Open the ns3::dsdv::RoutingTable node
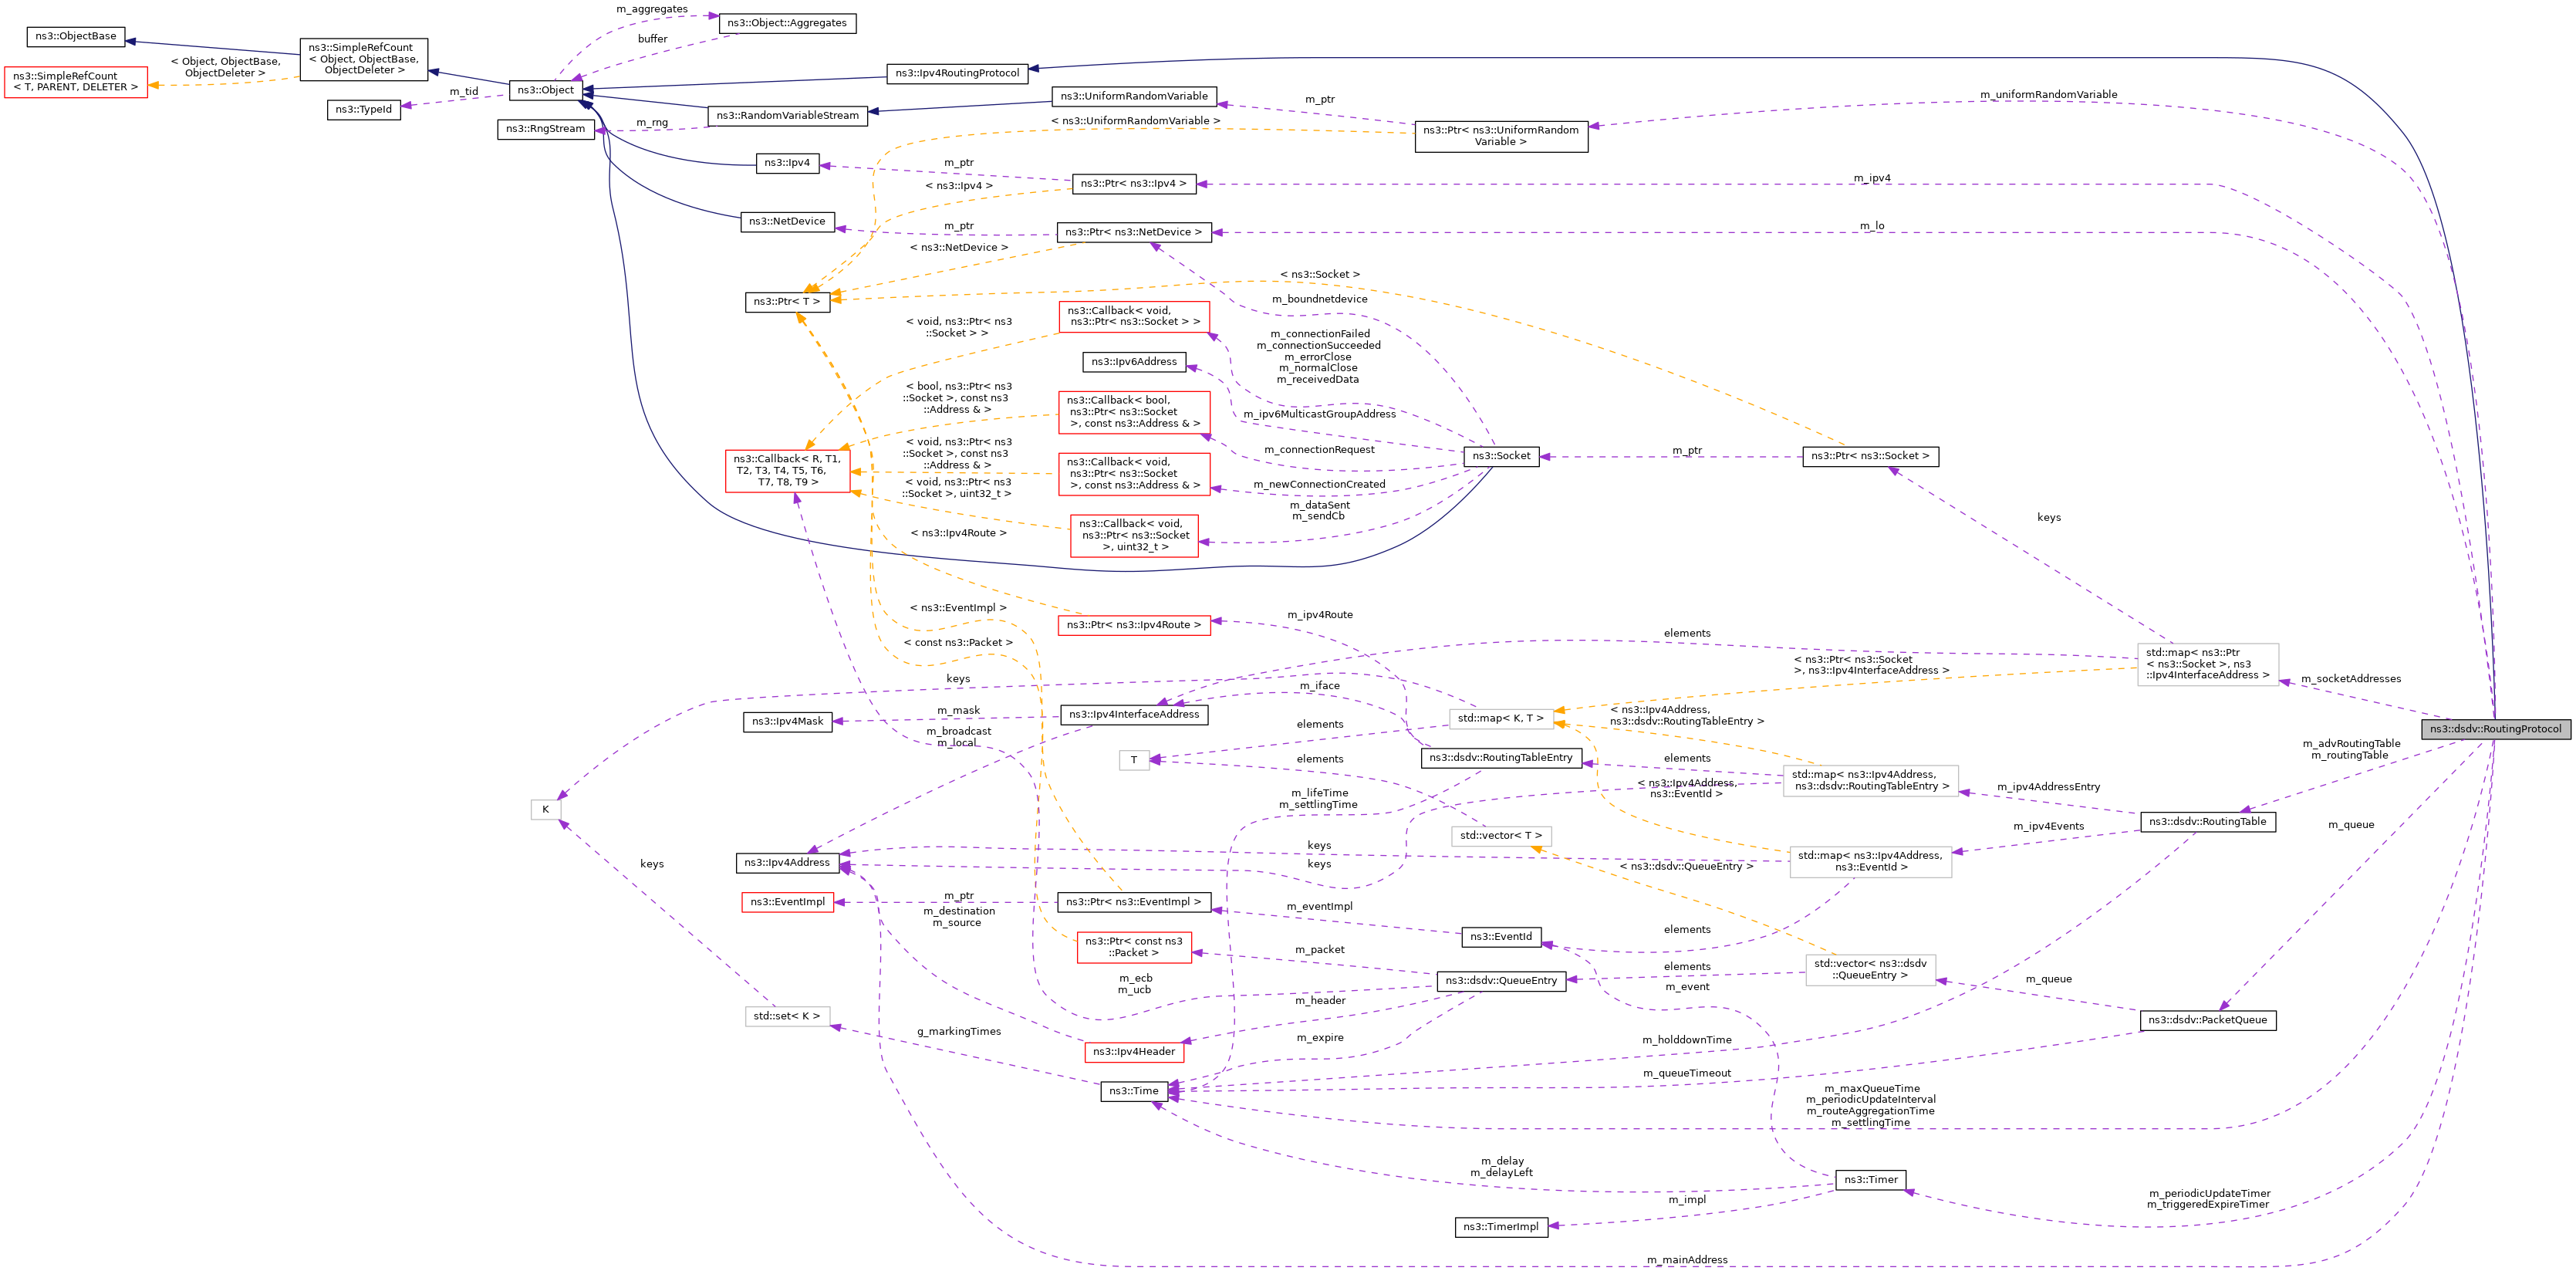 point(2208,822)
